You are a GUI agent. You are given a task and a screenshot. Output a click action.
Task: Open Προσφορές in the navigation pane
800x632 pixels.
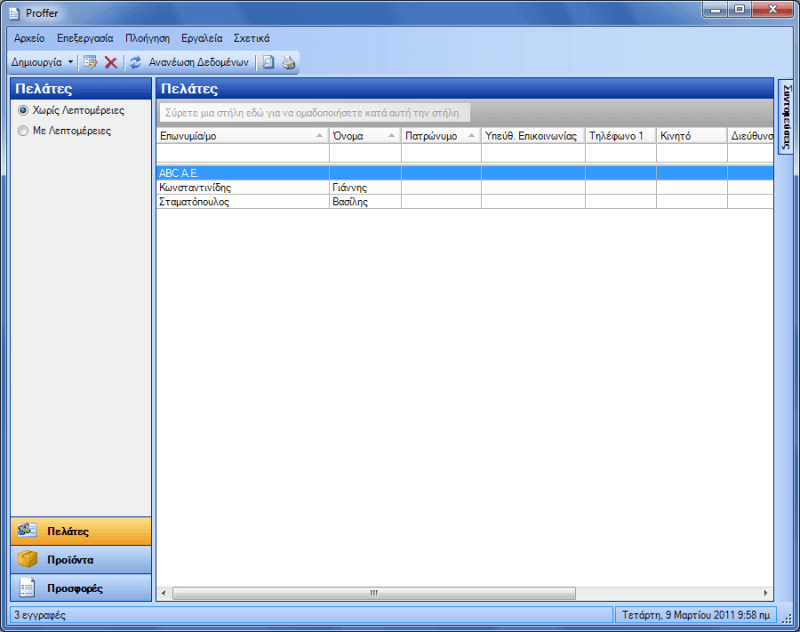(x=81, y=588)
